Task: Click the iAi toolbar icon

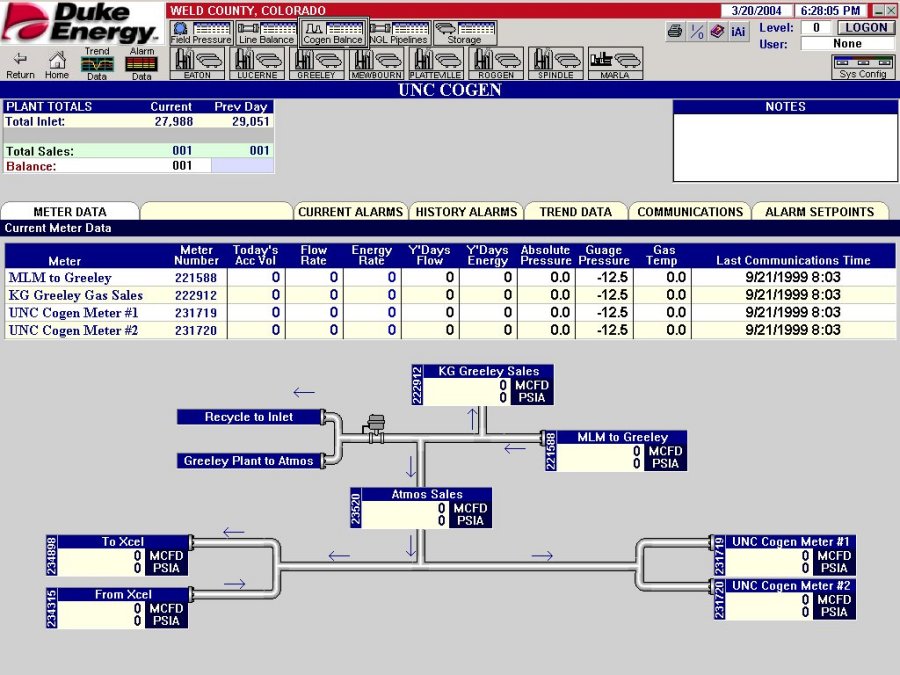Action: coord(738,31)
